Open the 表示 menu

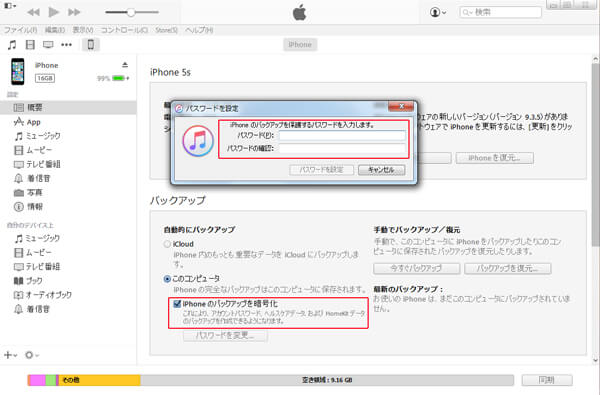coord(83,30)
